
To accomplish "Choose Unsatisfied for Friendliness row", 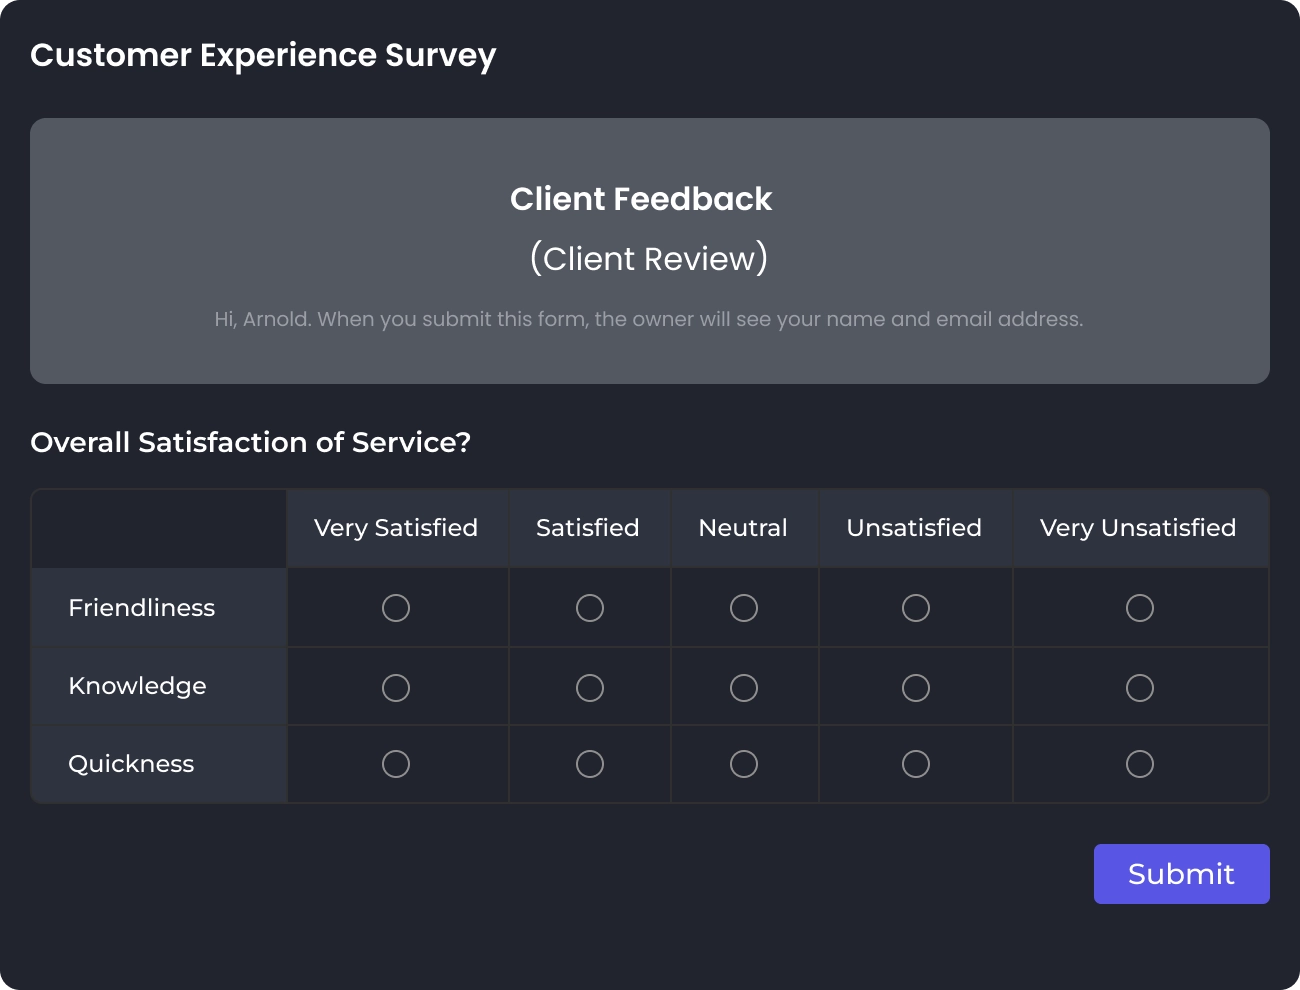I will click(916, 608).
